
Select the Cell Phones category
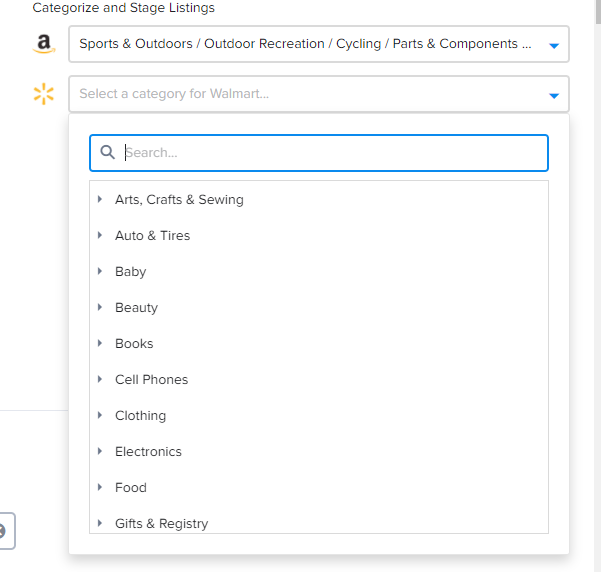[x=151, y=380]
